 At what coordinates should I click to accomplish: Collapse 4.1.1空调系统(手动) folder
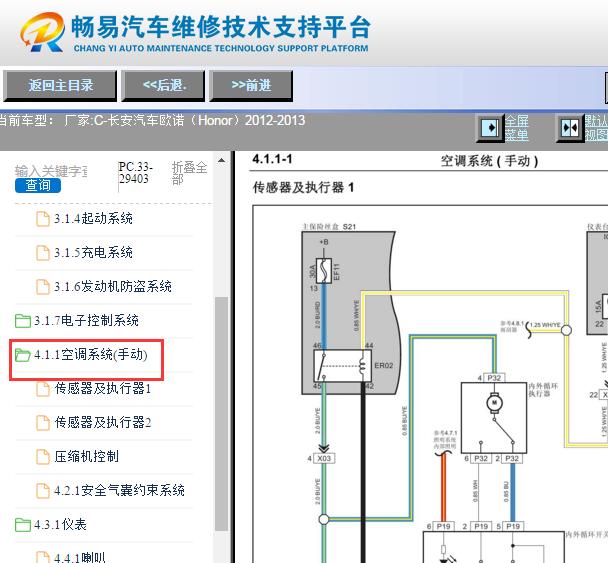pos(91,355)
